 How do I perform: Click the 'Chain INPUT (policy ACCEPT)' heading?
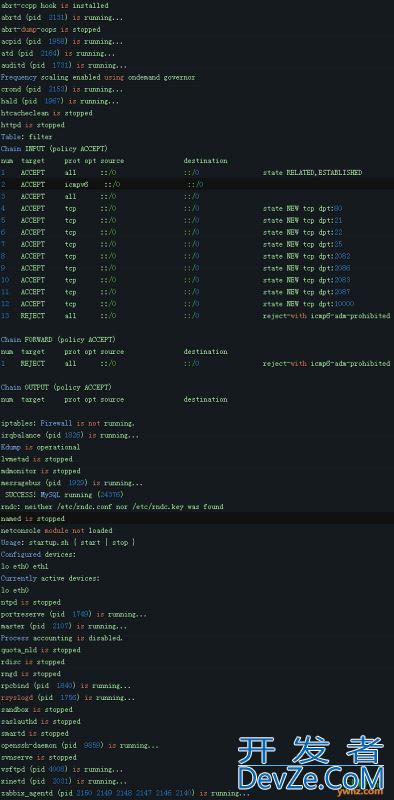click(54, 149)
